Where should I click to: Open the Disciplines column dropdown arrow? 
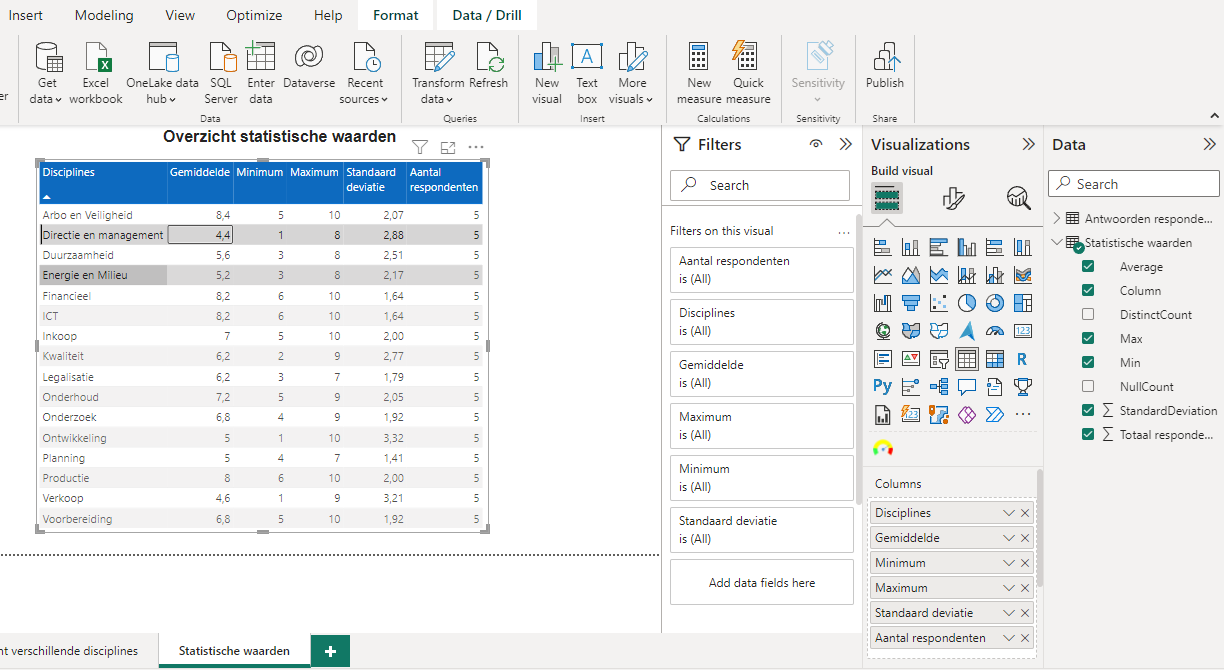pyautogui.click(x=1009, y=513)
